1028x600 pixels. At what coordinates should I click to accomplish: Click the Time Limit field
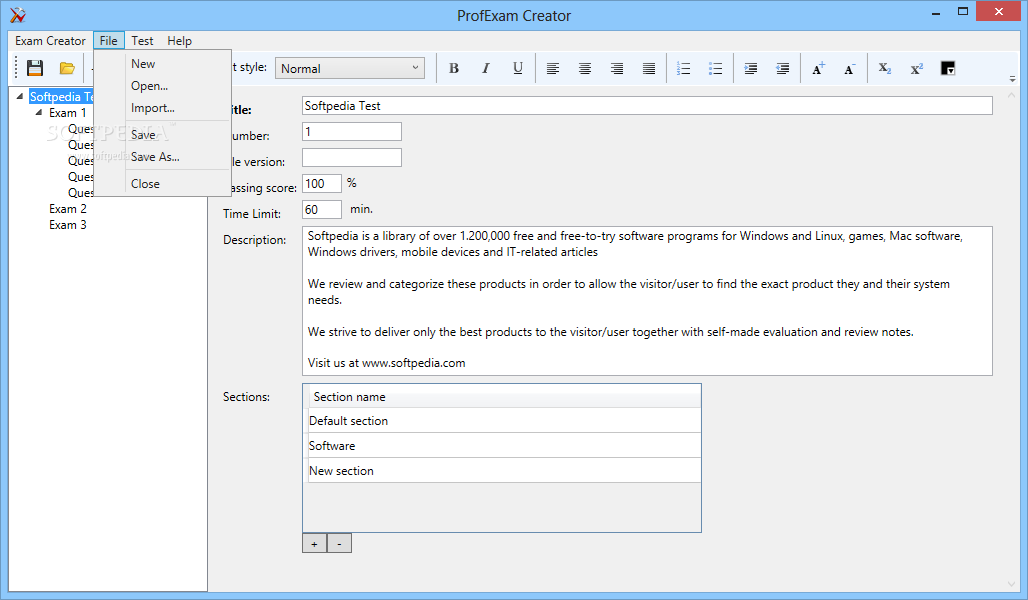tap(322, 210)
